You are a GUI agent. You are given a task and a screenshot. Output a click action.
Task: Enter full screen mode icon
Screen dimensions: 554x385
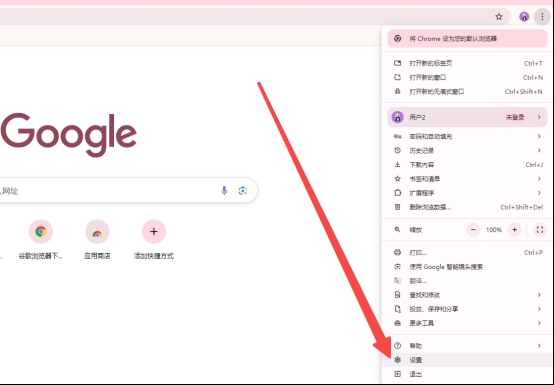tap(540, 230)
